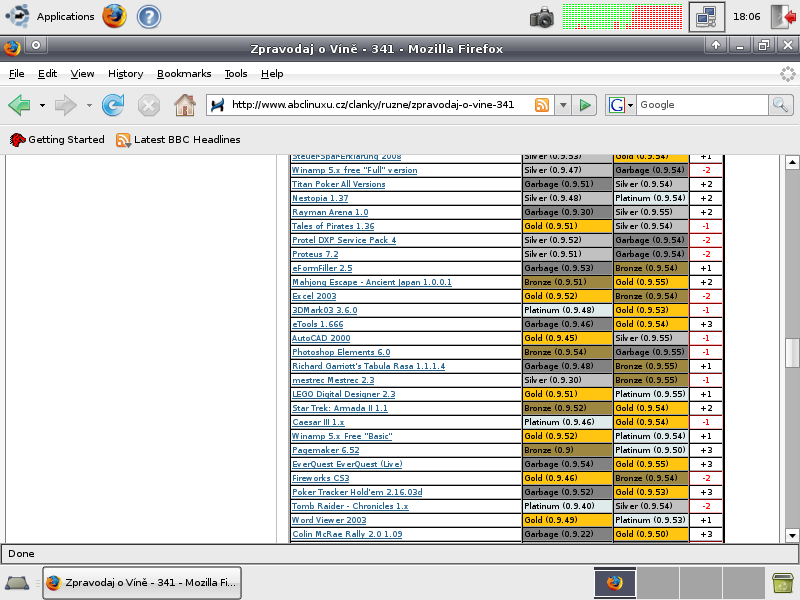
Task: Open the History menu
Action: pos(126,73)
